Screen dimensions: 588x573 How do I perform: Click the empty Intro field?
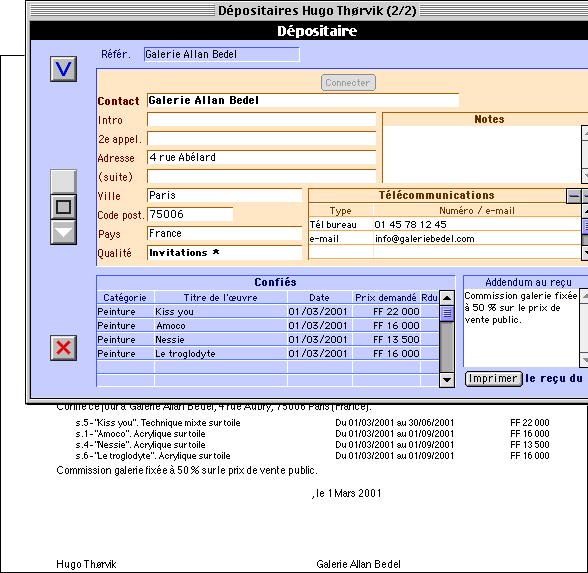click(261, 120)
